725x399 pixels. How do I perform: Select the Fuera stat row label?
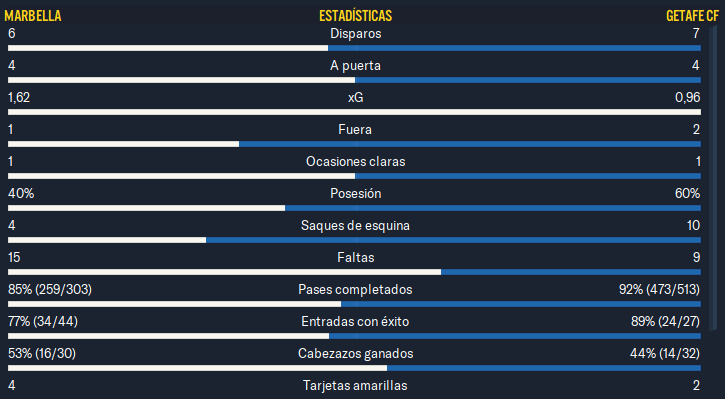(x=355, y=129)
